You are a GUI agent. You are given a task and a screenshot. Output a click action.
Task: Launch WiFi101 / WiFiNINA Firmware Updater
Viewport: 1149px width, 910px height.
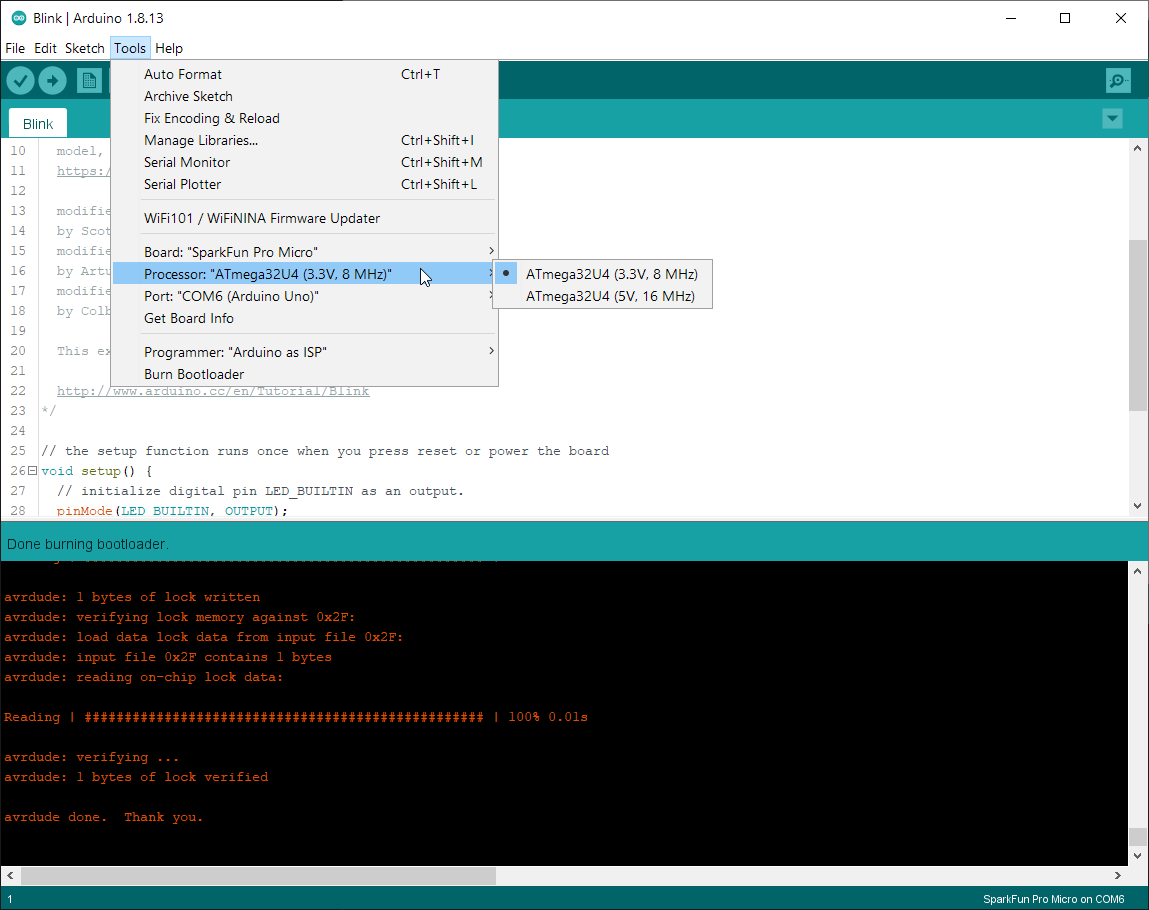click(305, 218)
